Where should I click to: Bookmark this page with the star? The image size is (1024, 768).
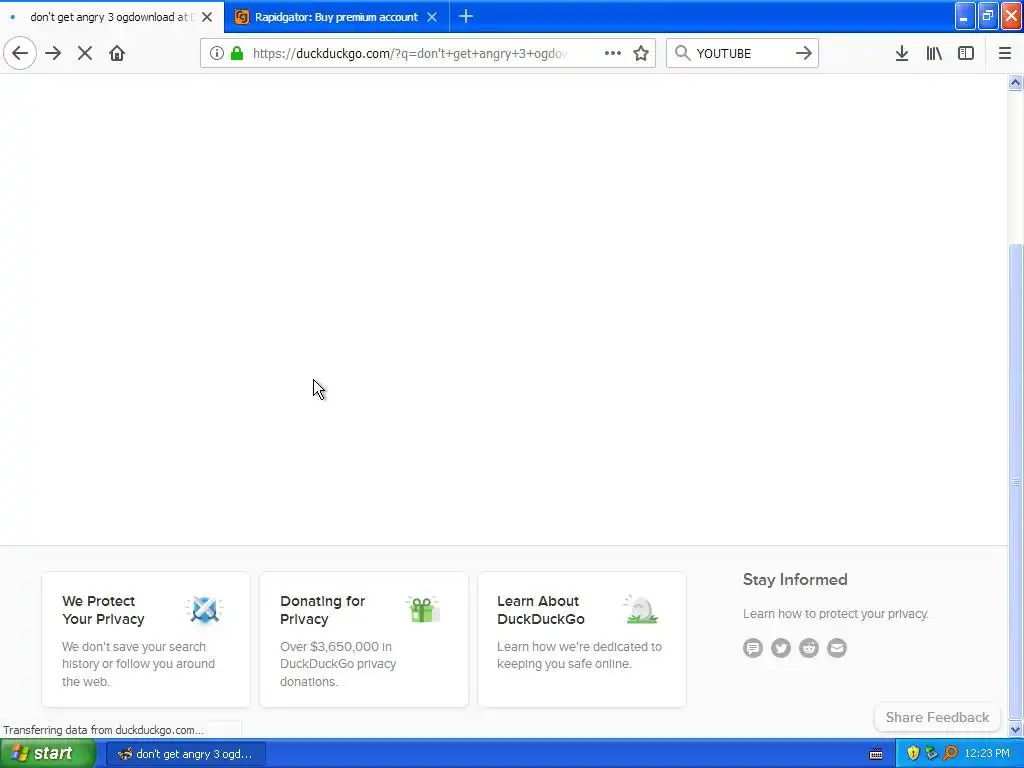pos(641,54)
